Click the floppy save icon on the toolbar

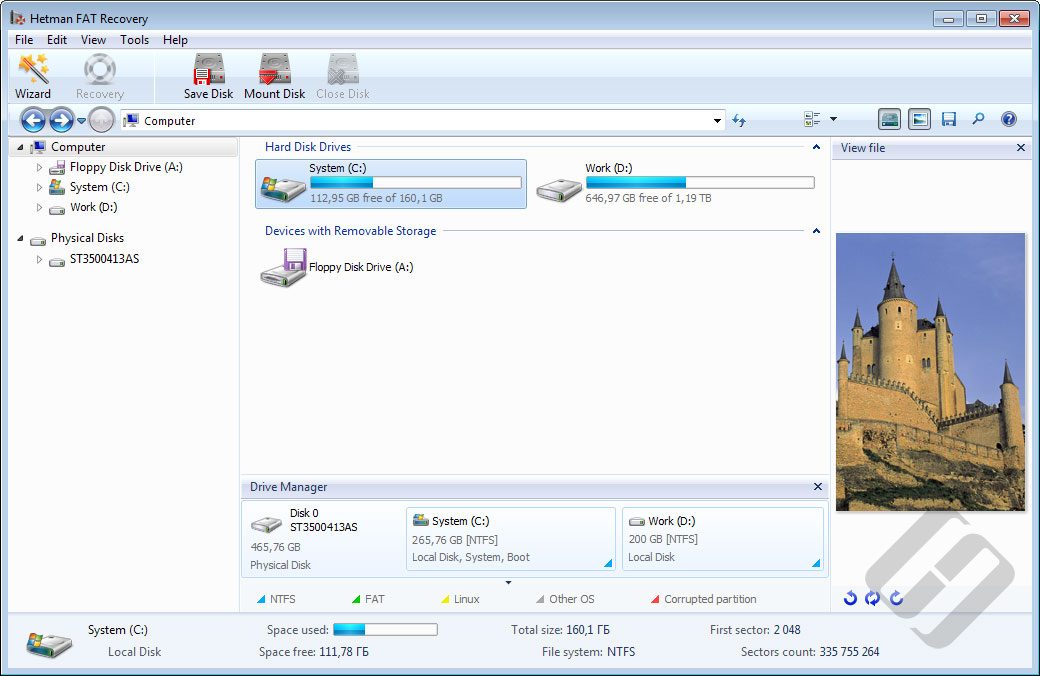tap(949, 119)
